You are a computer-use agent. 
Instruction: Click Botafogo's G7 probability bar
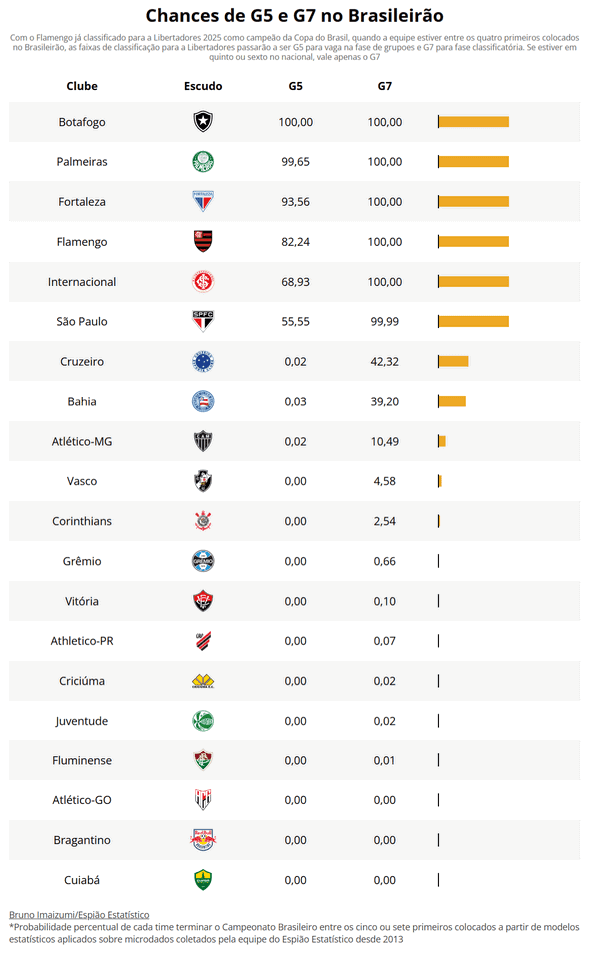(x=473, y=122)
